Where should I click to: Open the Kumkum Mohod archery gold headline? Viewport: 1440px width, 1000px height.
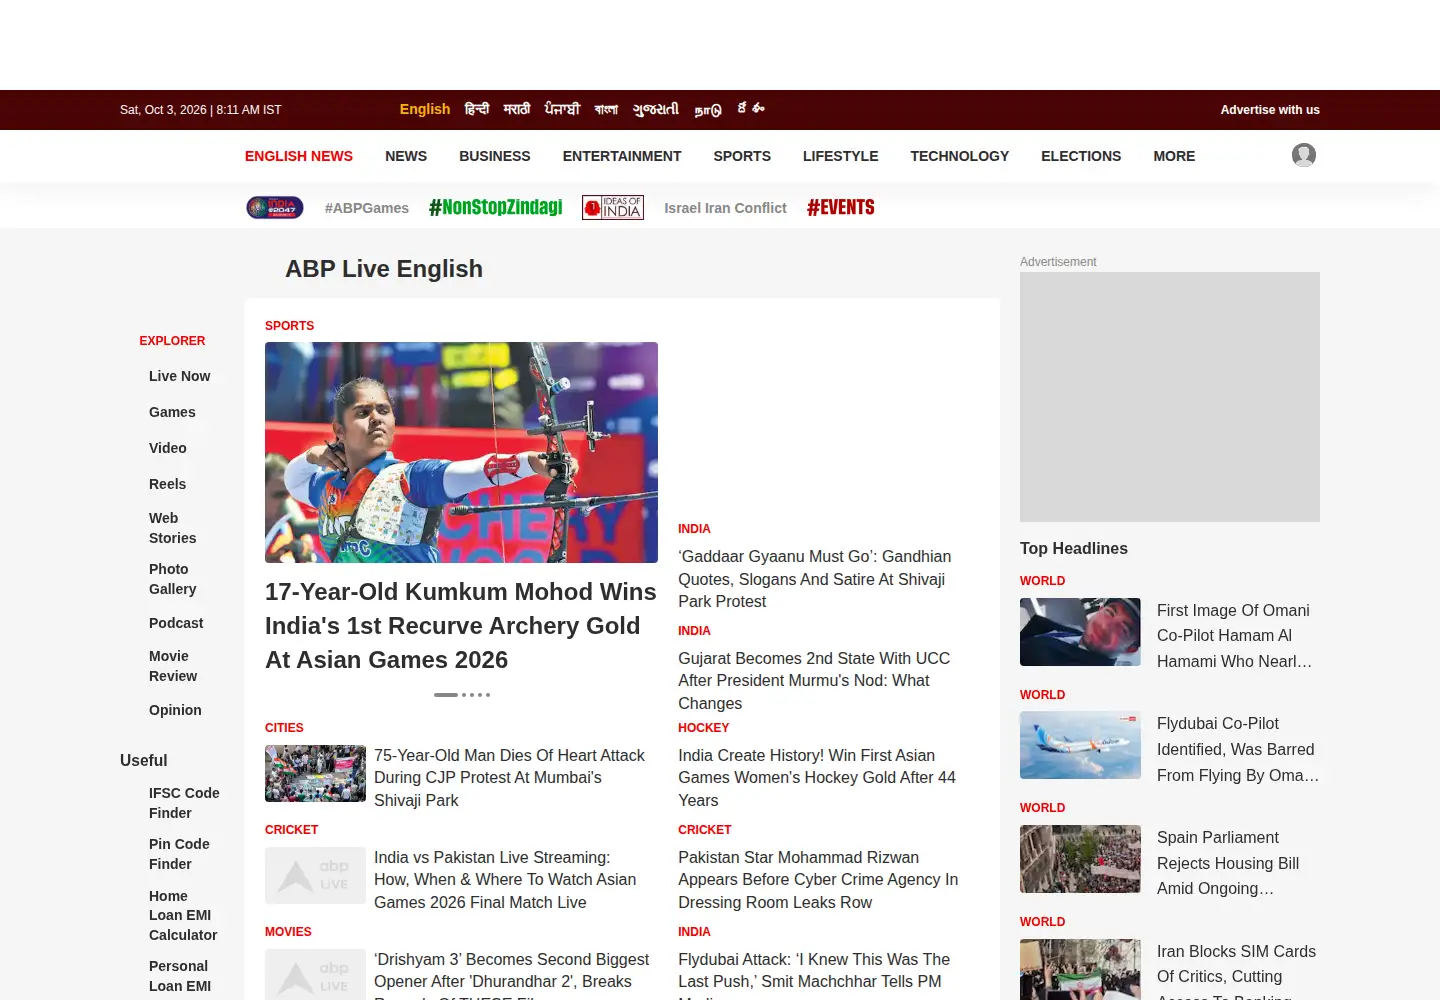tap(461, 625)
